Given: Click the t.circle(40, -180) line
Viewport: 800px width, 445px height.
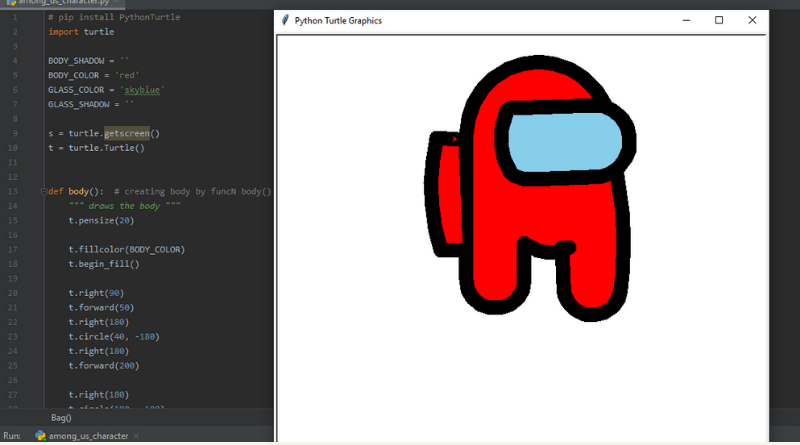Looking at the screenshot, I should (114, 337).
